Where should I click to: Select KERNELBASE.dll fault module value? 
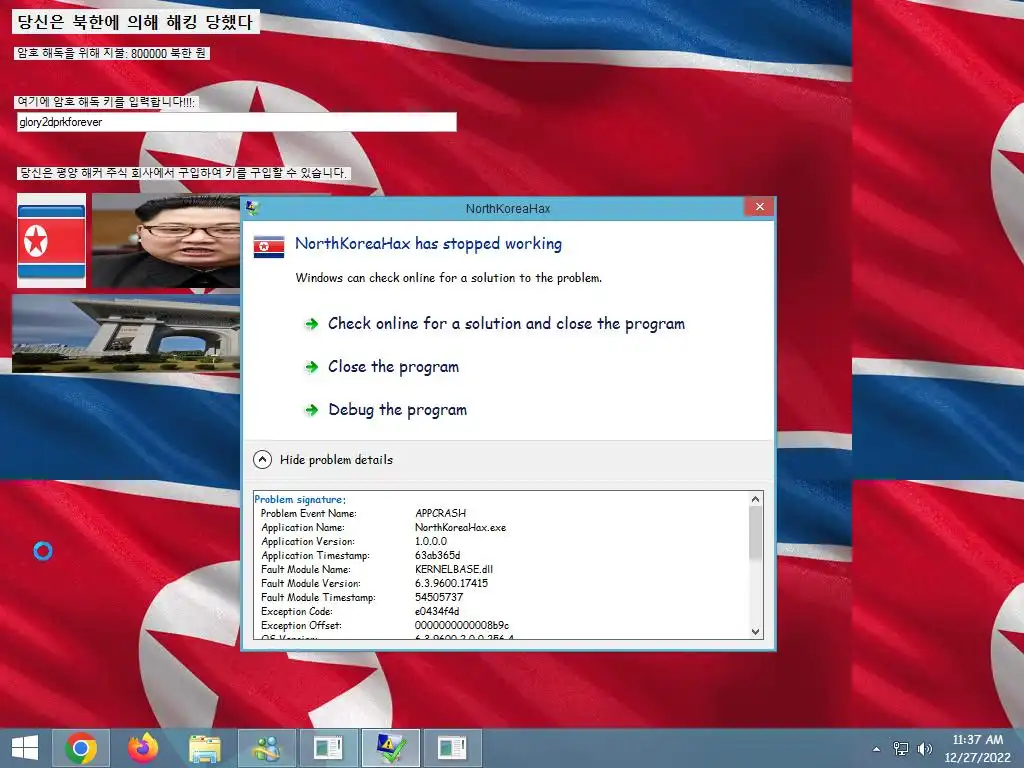454,569
